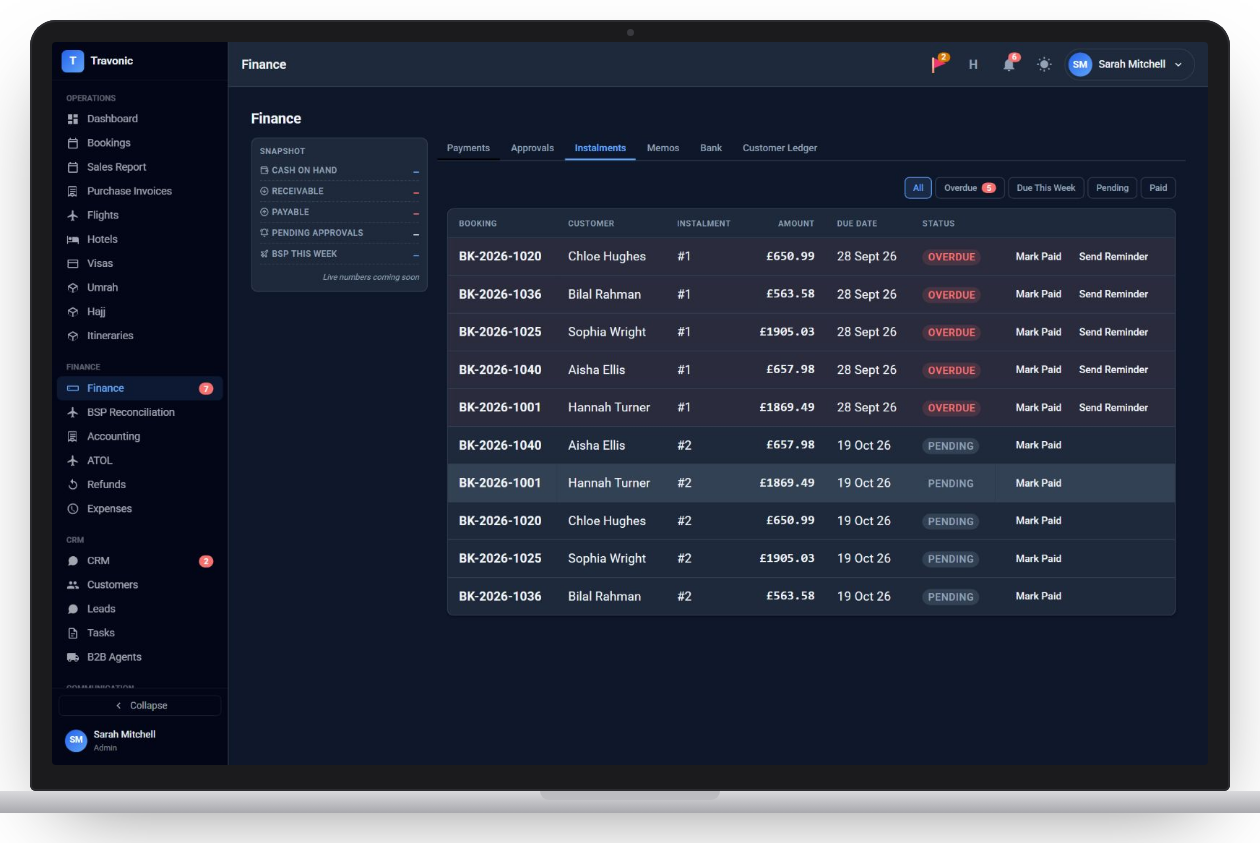Click the Visas card icon
The height and width of the screenshot is (843, 1260).
pos(73,263)
